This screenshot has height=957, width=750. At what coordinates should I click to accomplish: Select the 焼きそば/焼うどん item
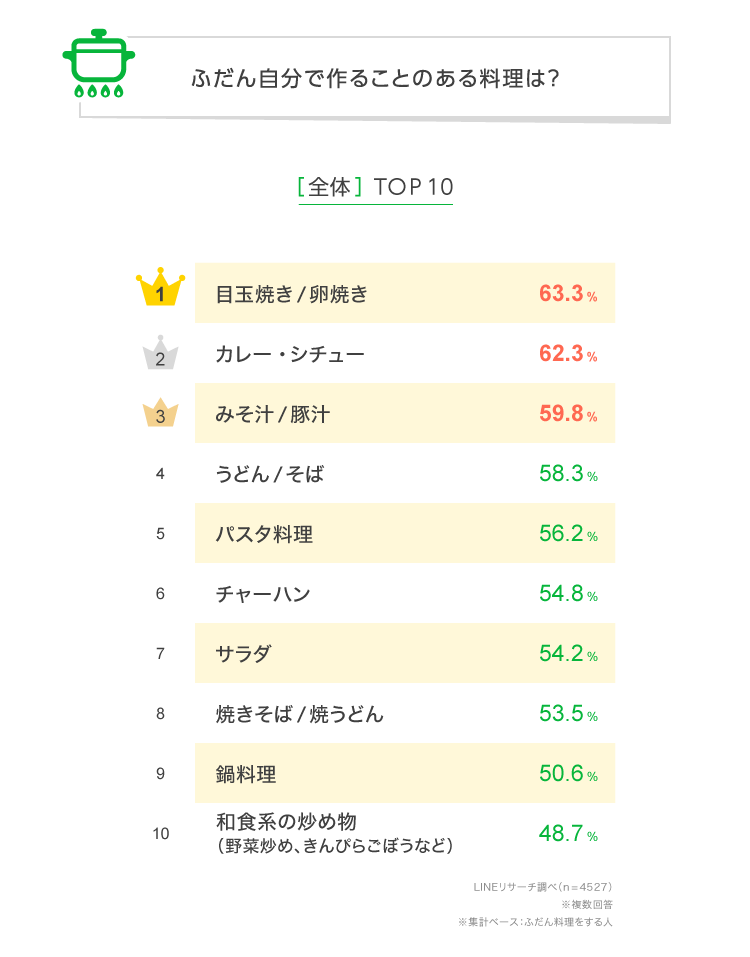pos(300,714)
